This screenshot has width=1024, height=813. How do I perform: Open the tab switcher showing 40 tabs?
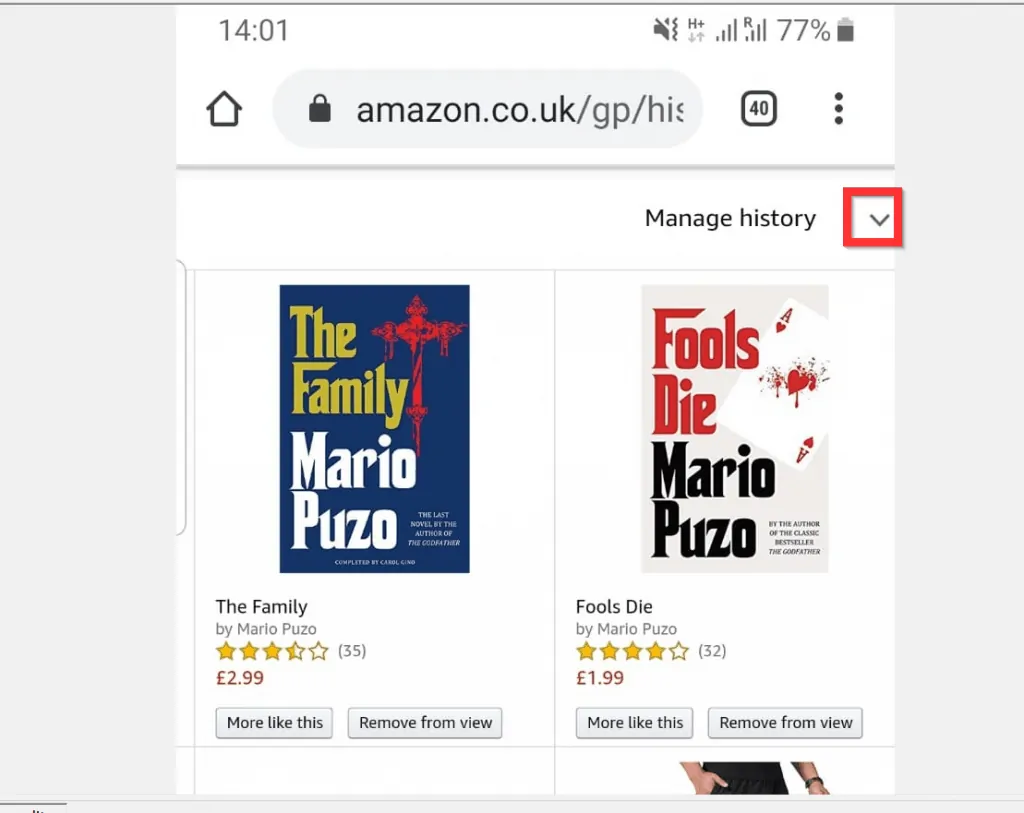[x=758, y=108]
